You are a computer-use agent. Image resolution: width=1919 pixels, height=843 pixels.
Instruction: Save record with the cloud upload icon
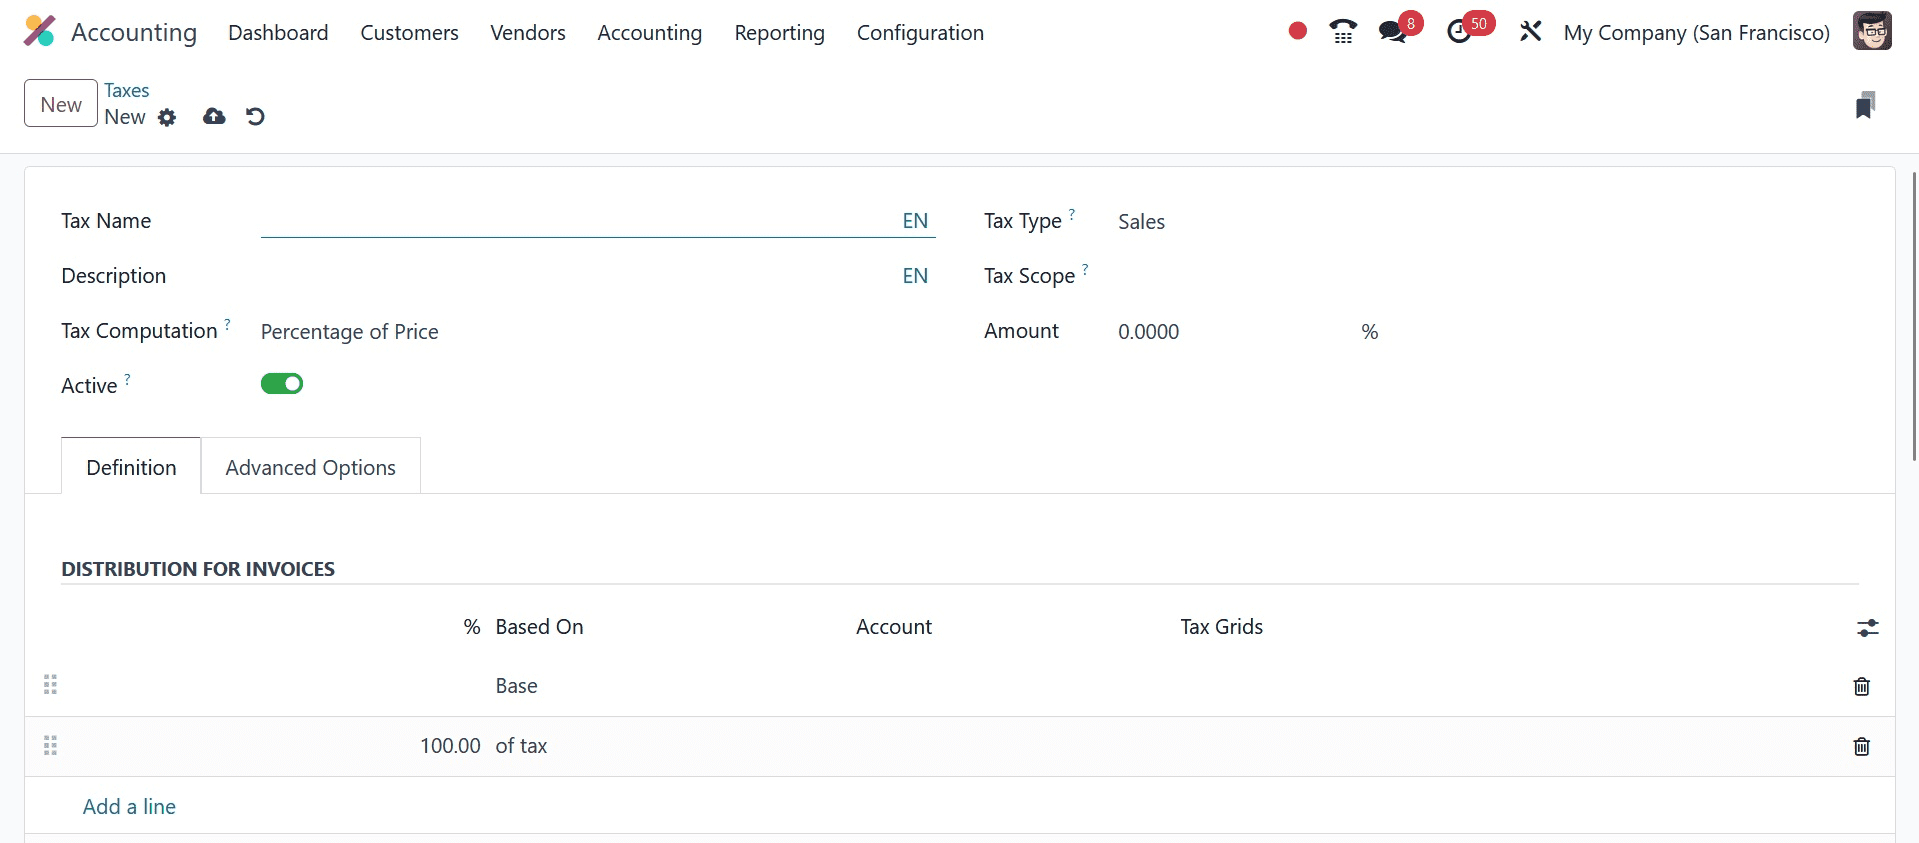(x=214, y=117)
